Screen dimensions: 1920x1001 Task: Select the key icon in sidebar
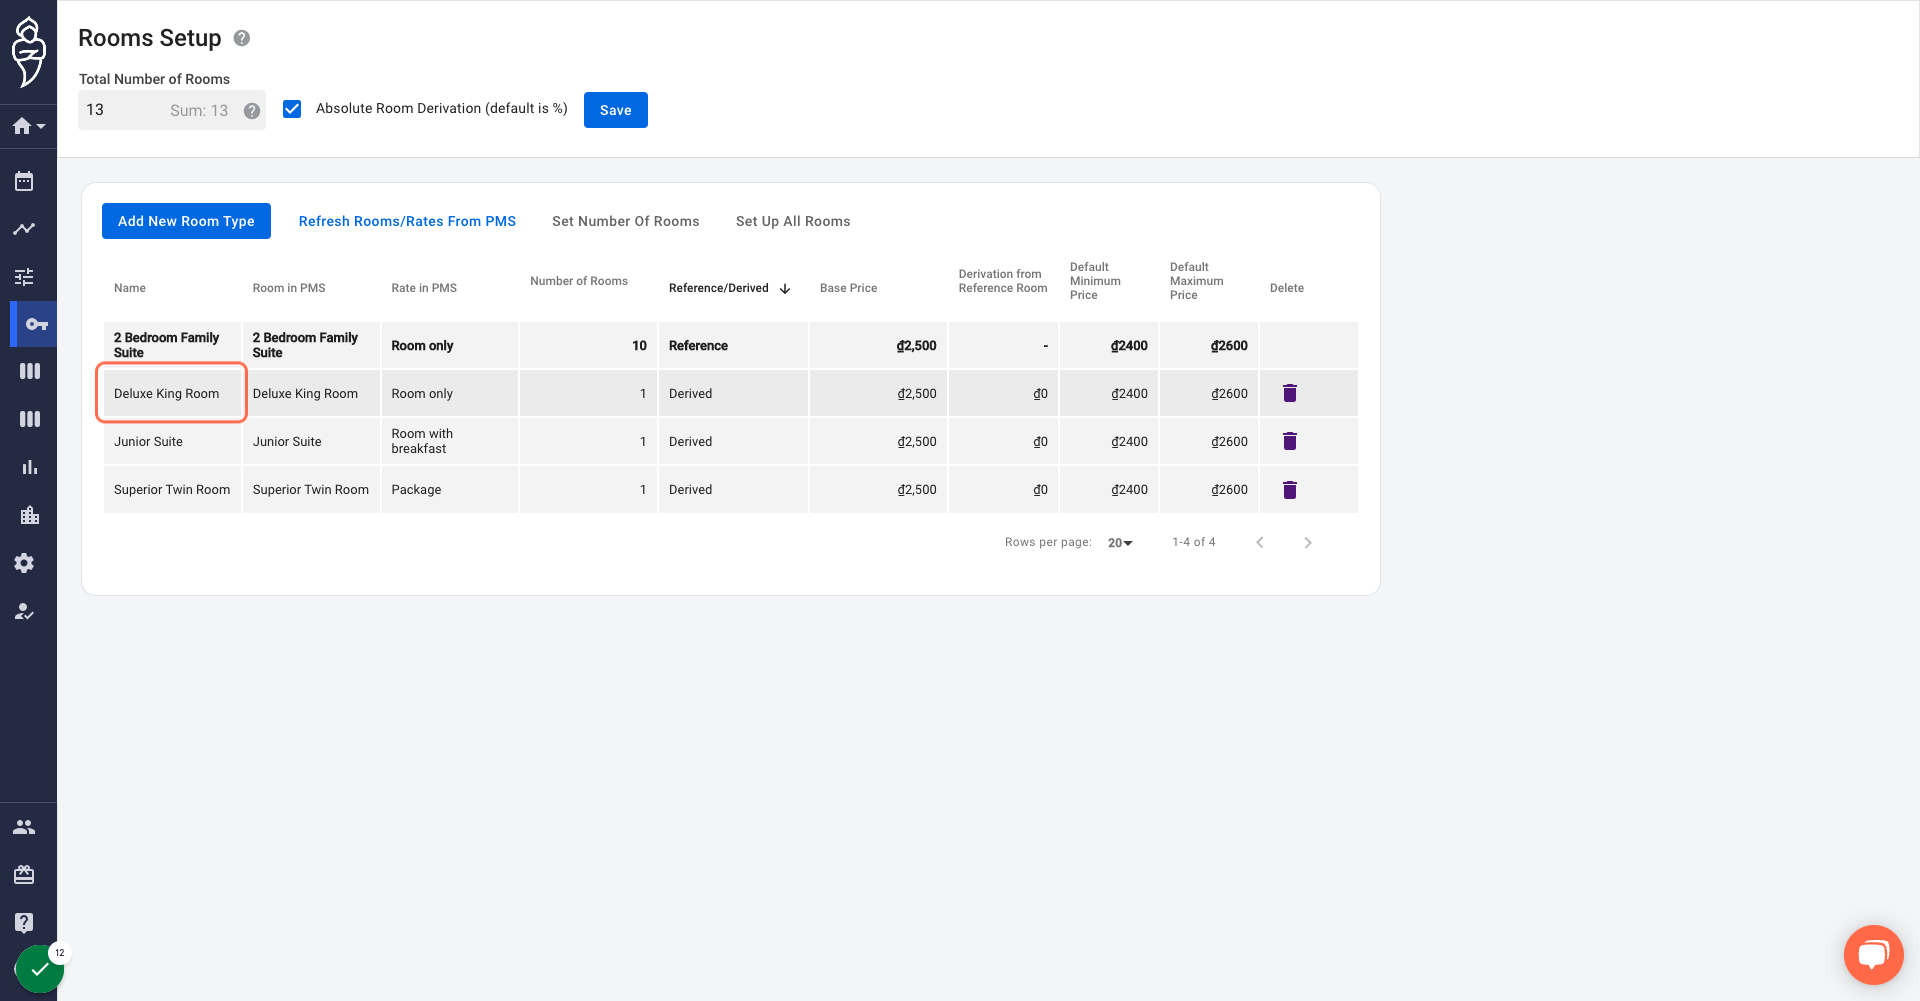36,324
